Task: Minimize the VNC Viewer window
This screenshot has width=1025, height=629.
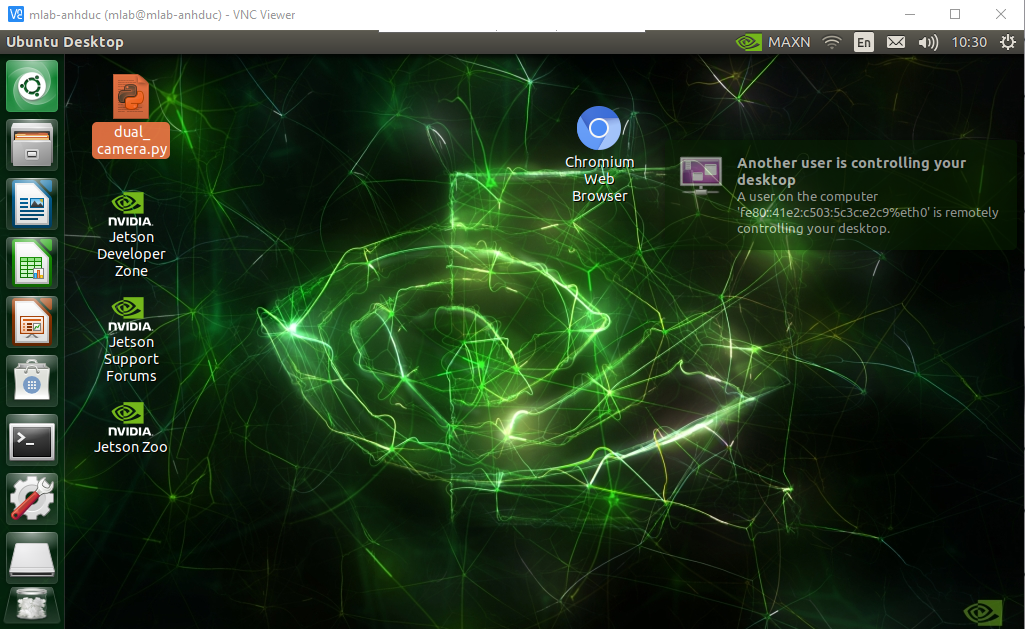Action: click(910, 14)
